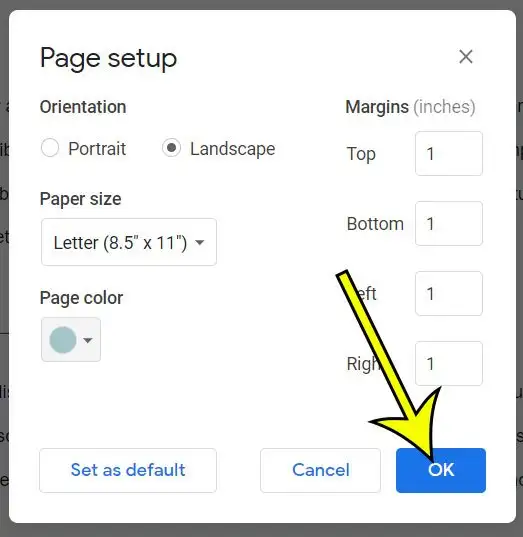Select the Landscape radio button

171,148
